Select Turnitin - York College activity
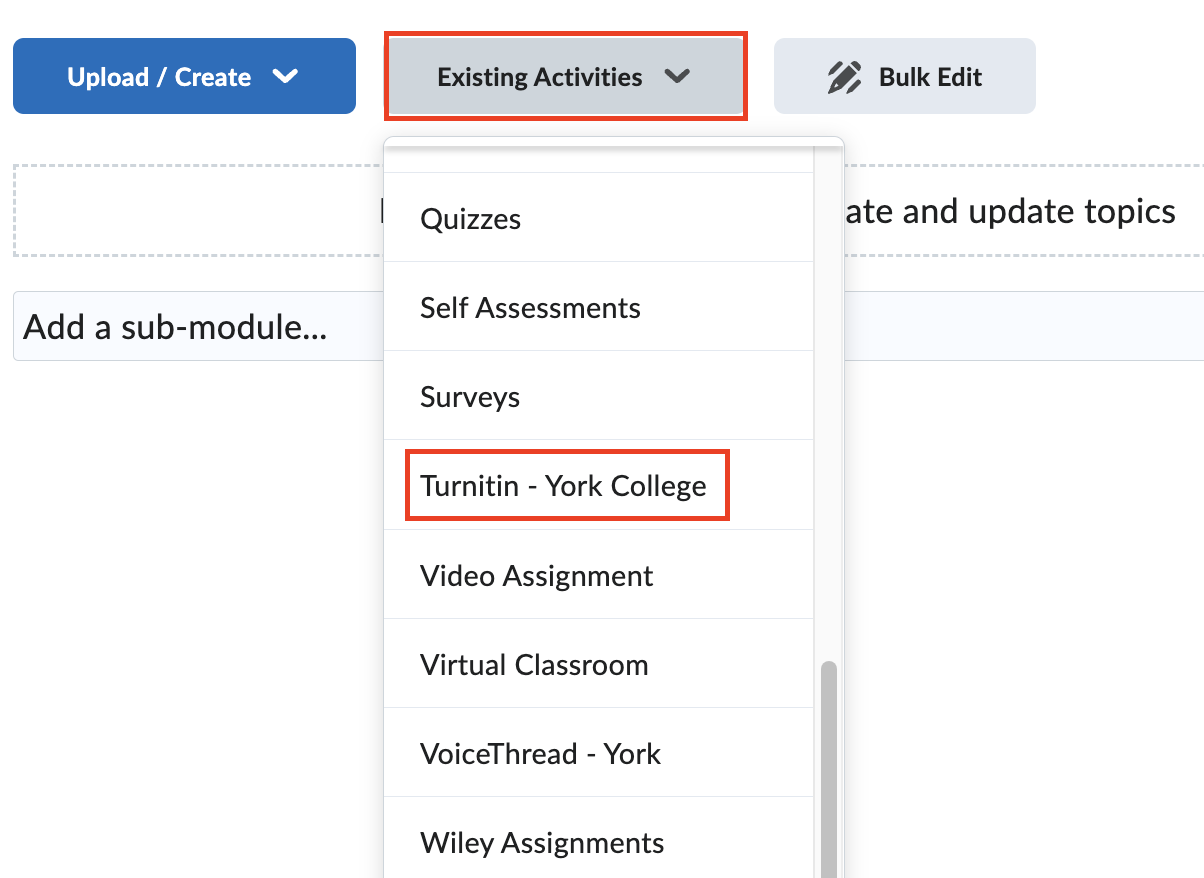Screen dimensions: 1204x878 click(x=567, y=484)
